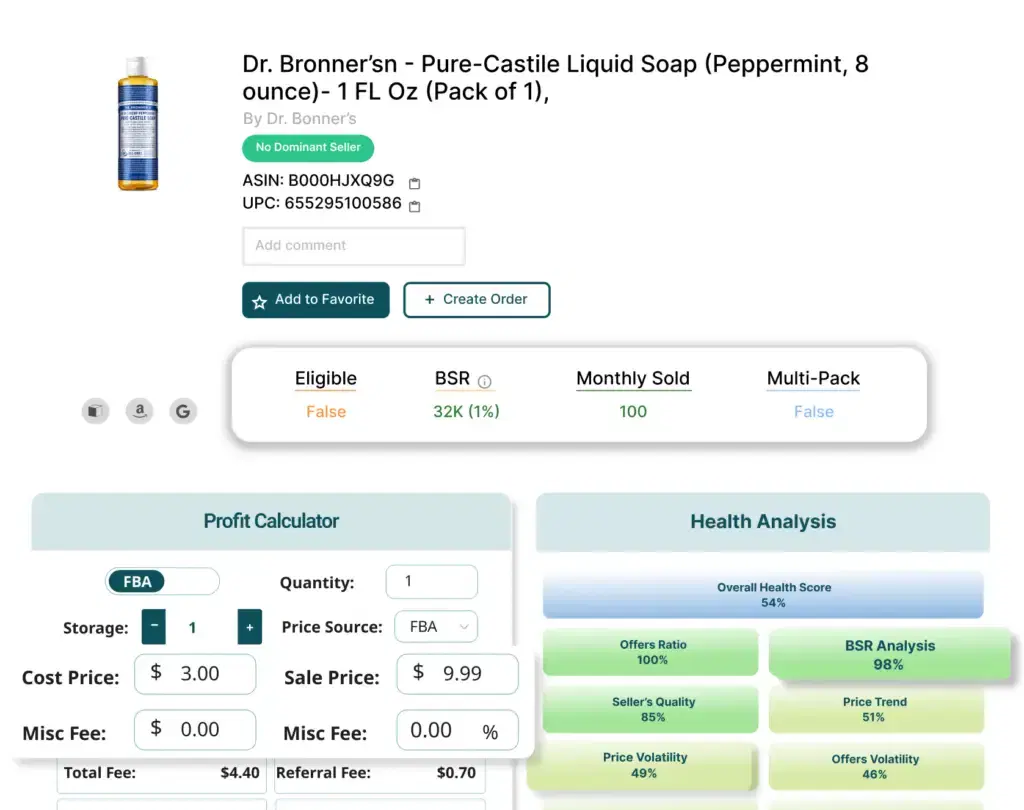Image resolution: width=1024 pixels, height=810 pixels.
Task: Click the Add comment field
Action: click(x=353, y=246)
